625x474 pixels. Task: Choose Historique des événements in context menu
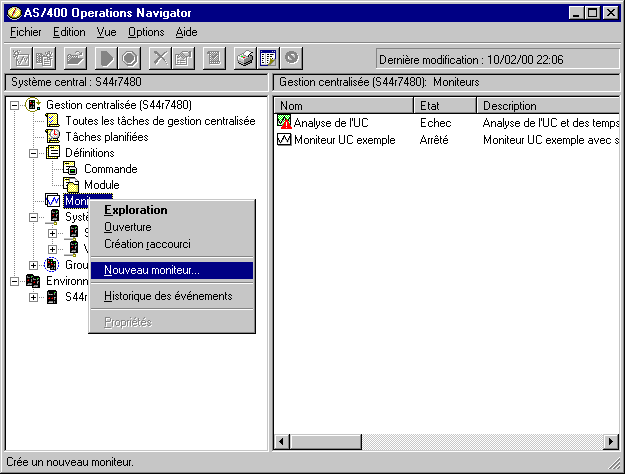(x=172, y=296)
